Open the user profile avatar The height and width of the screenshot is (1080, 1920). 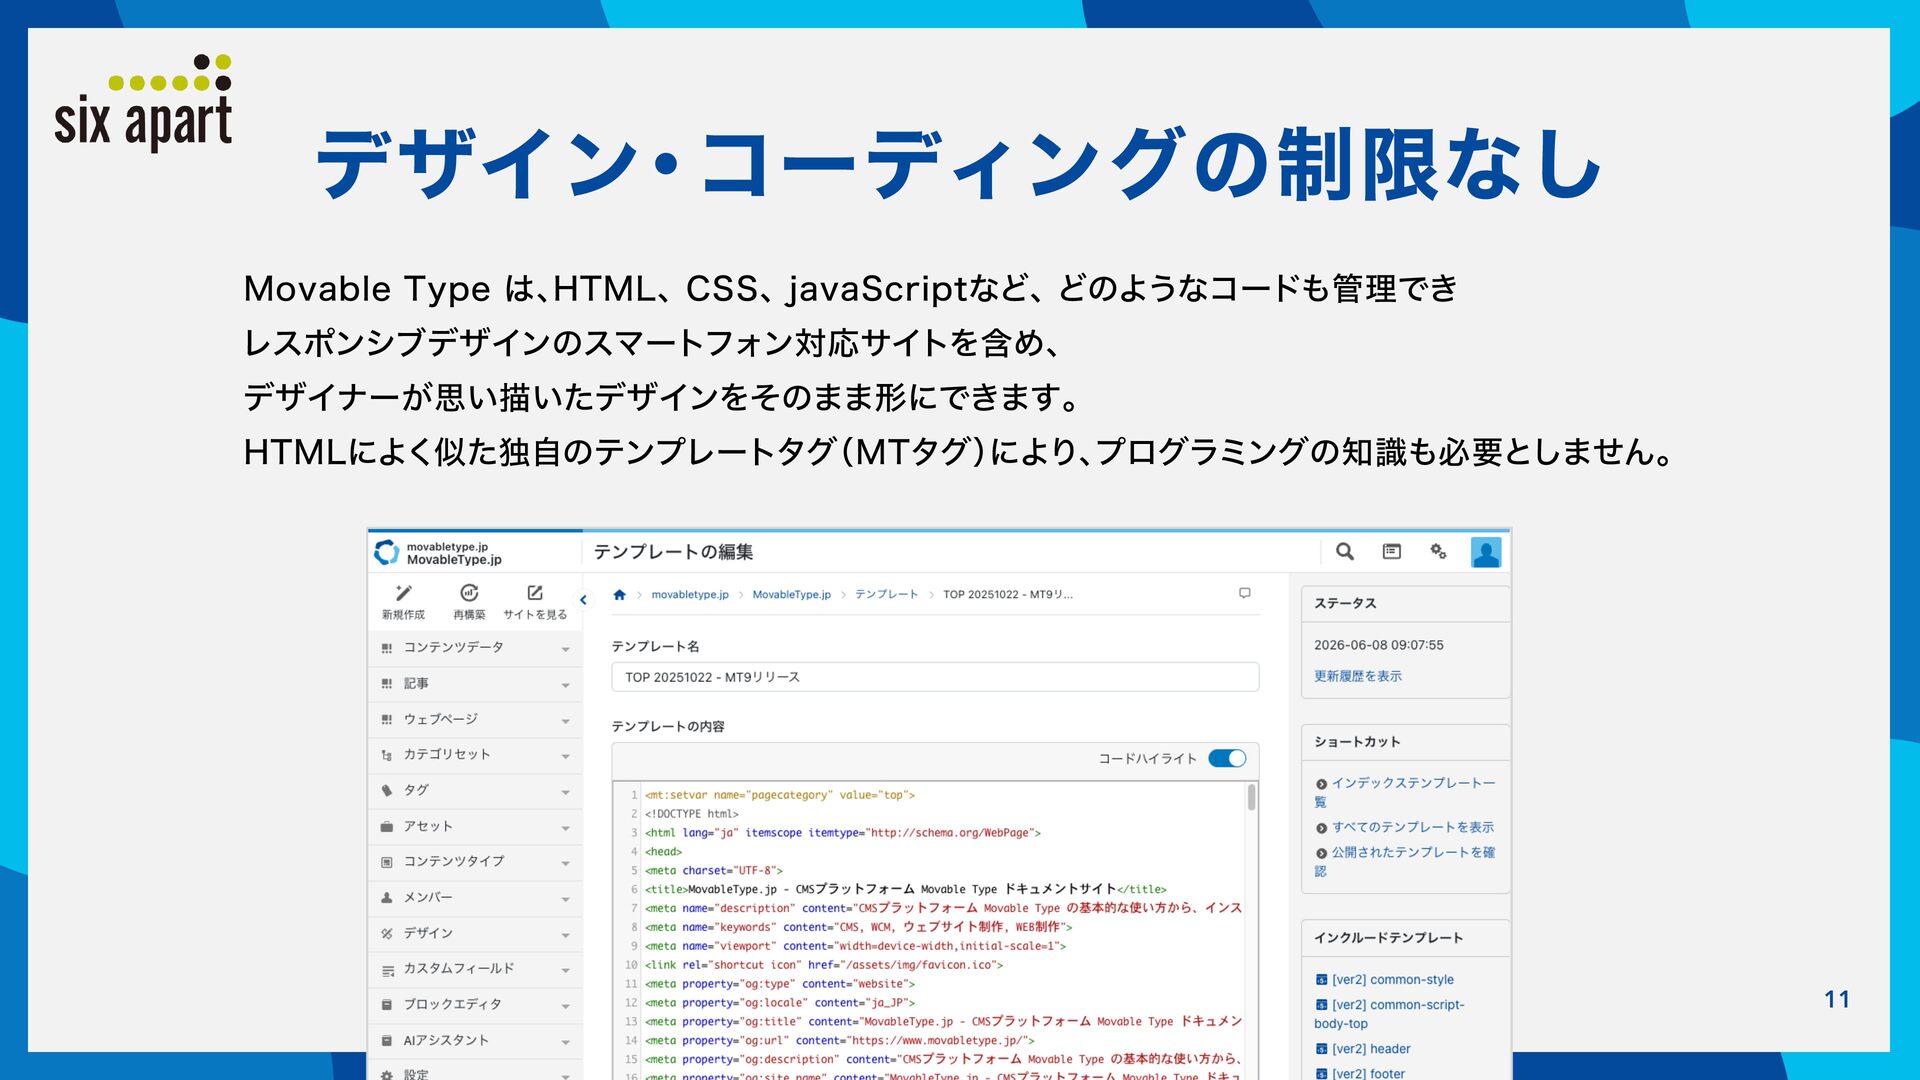pos(1486,552)
